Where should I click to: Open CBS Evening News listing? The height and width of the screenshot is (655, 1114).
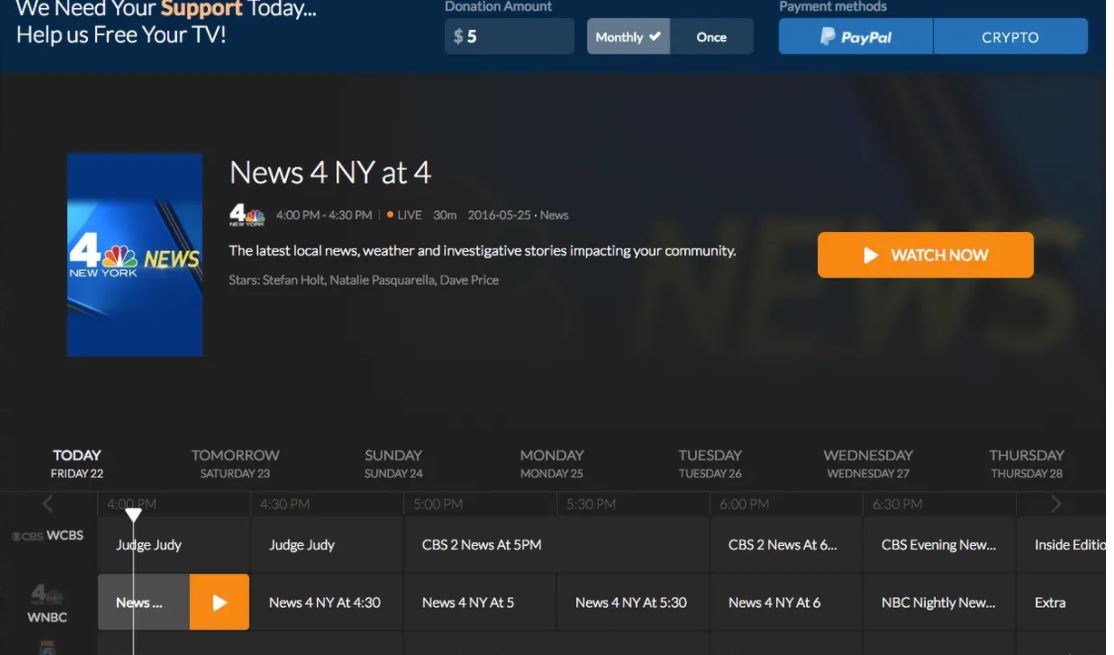coord(939,545)
